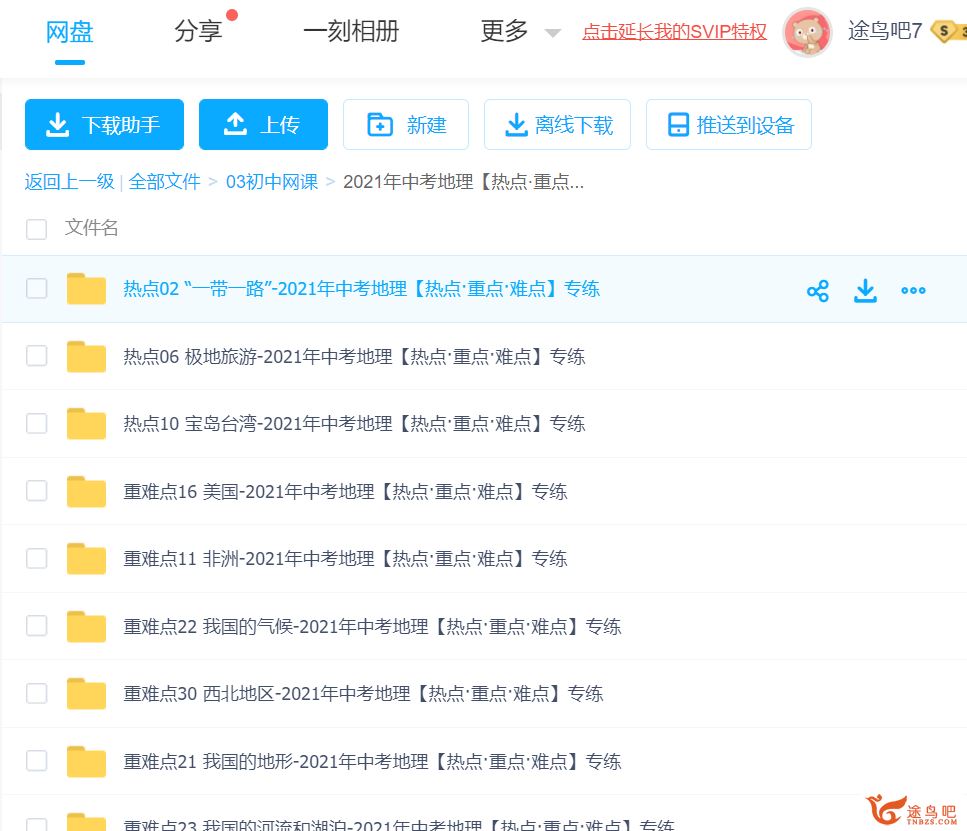Select checkbox for 重难点11 非洲 folder
The width and height of the screenshot is (967, 831).
(36, 559)
